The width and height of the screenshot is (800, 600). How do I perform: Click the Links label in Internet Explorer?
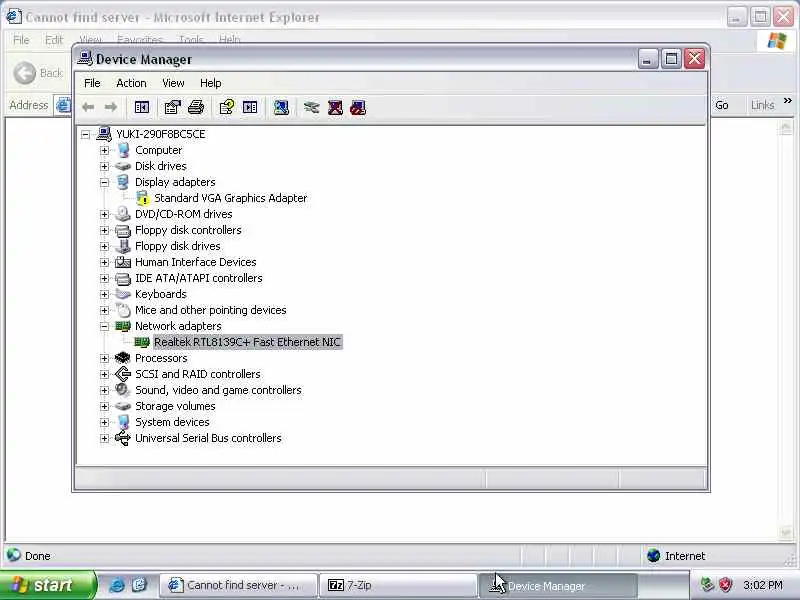(x=763, y=105)
